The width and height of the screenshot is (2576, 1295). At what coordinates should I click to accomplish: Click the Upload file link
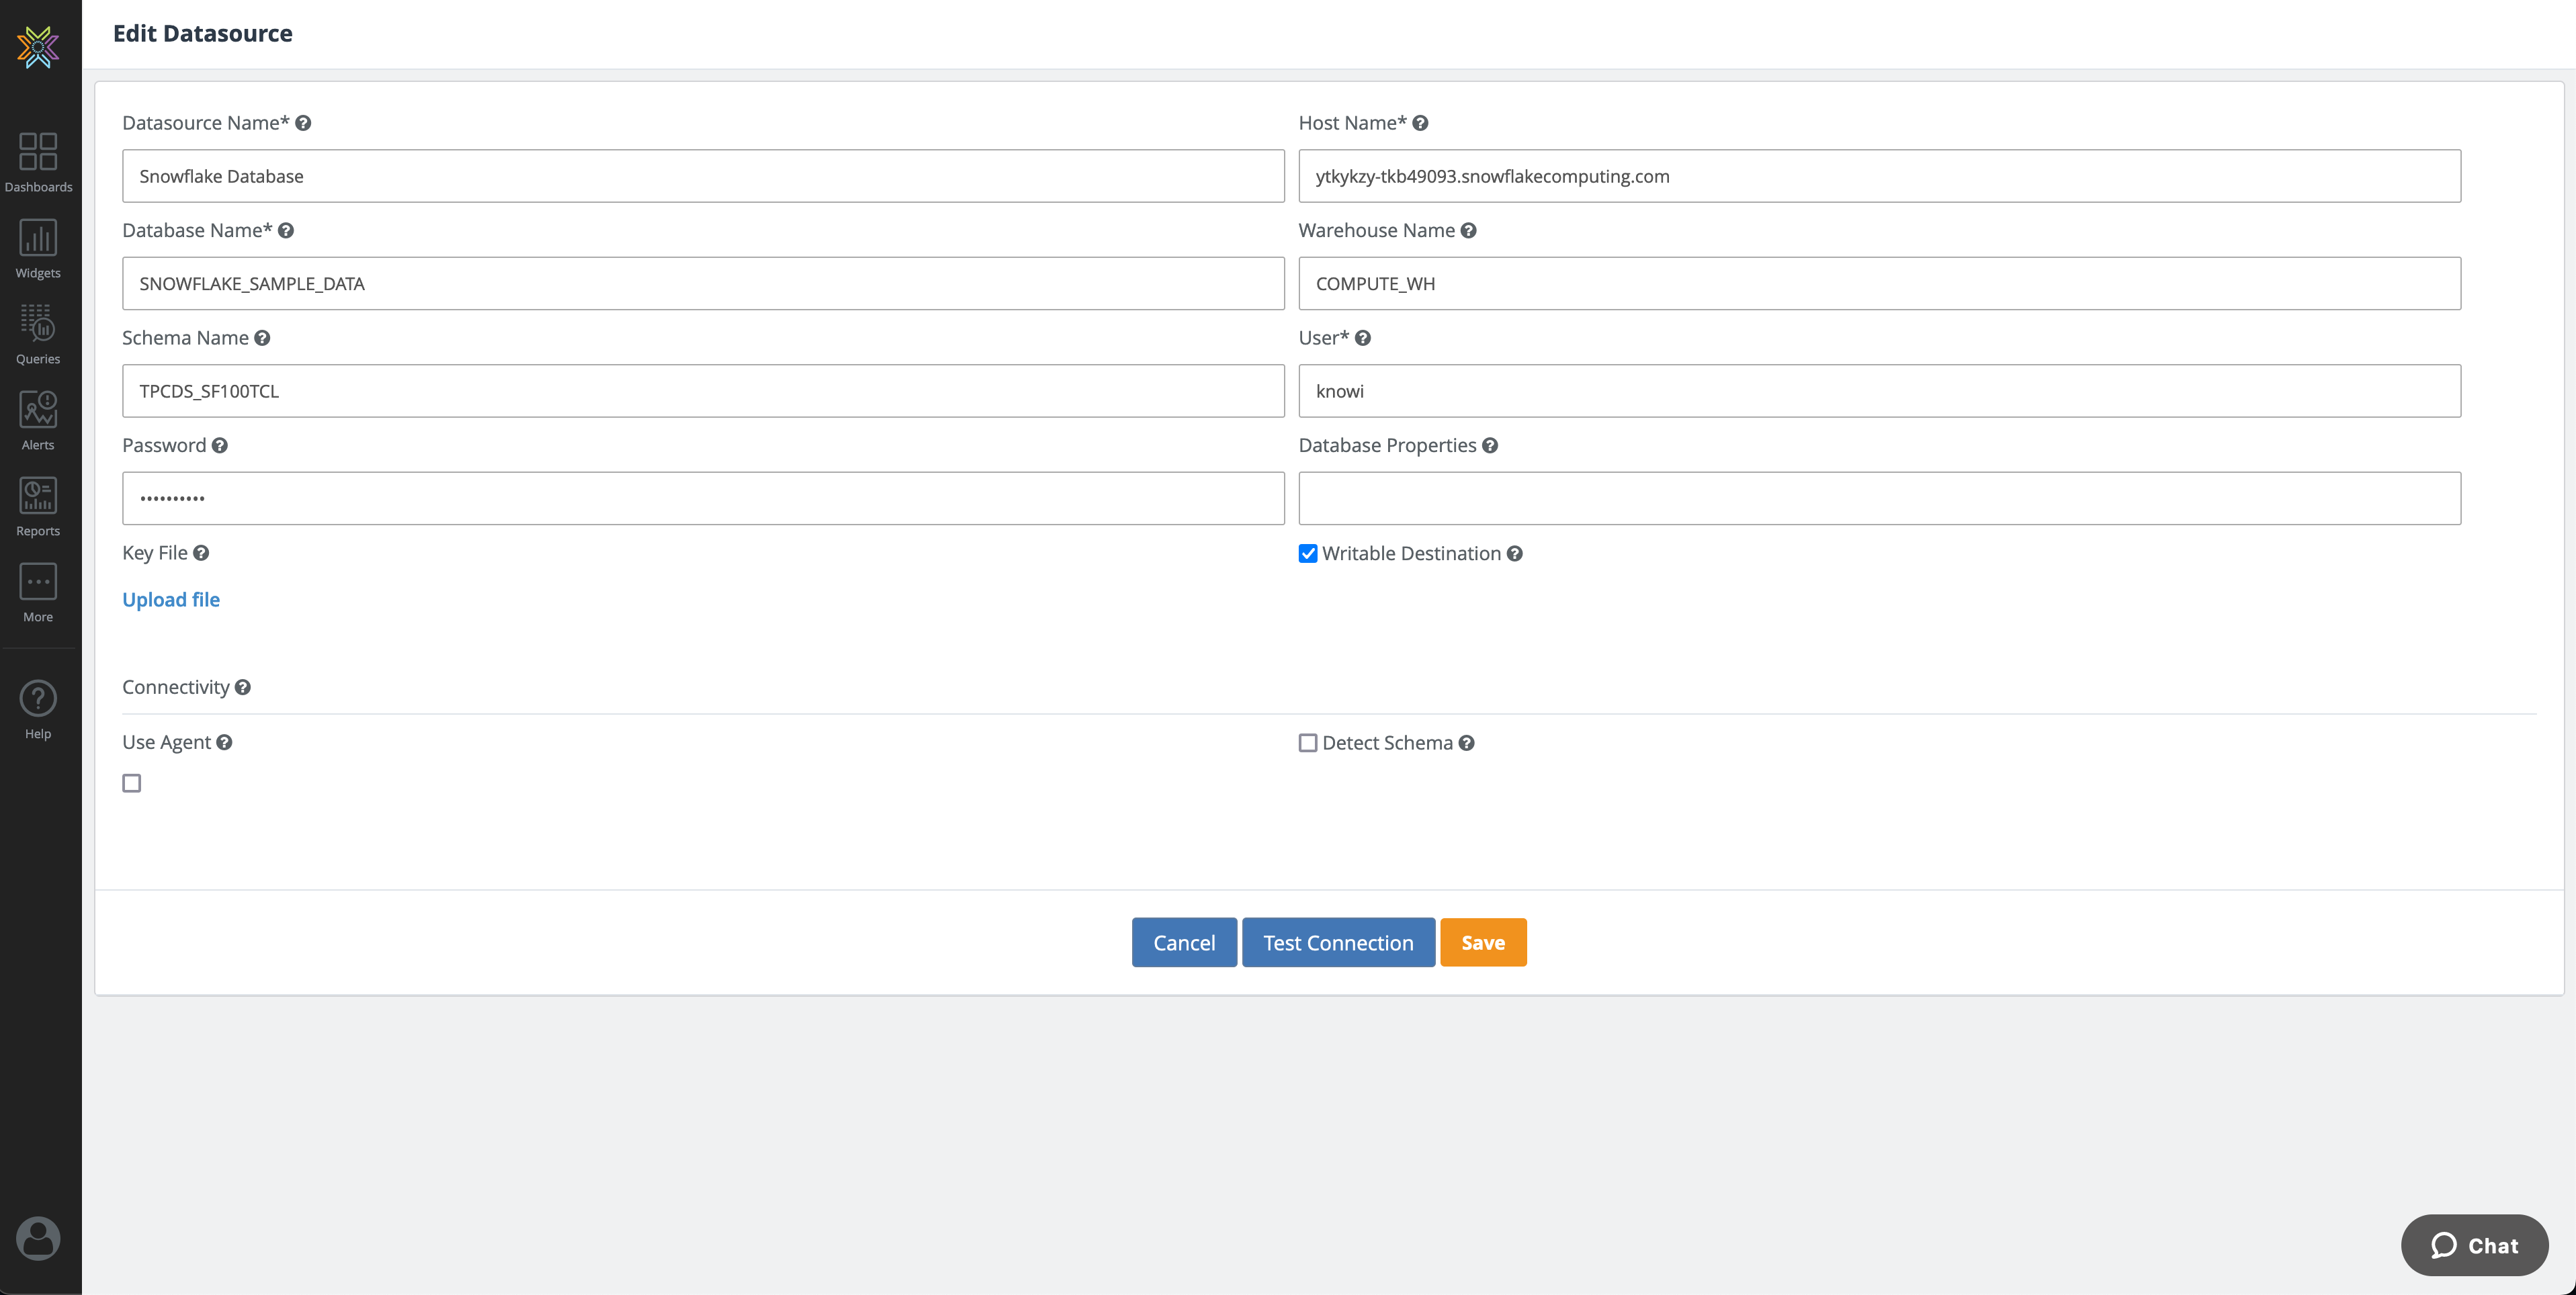tap(171, 600)
